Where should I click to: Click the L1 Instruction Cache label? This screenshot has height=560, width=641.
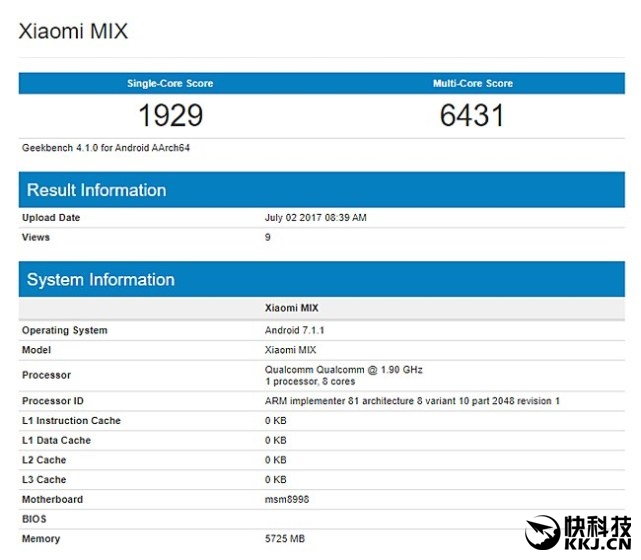72,421
